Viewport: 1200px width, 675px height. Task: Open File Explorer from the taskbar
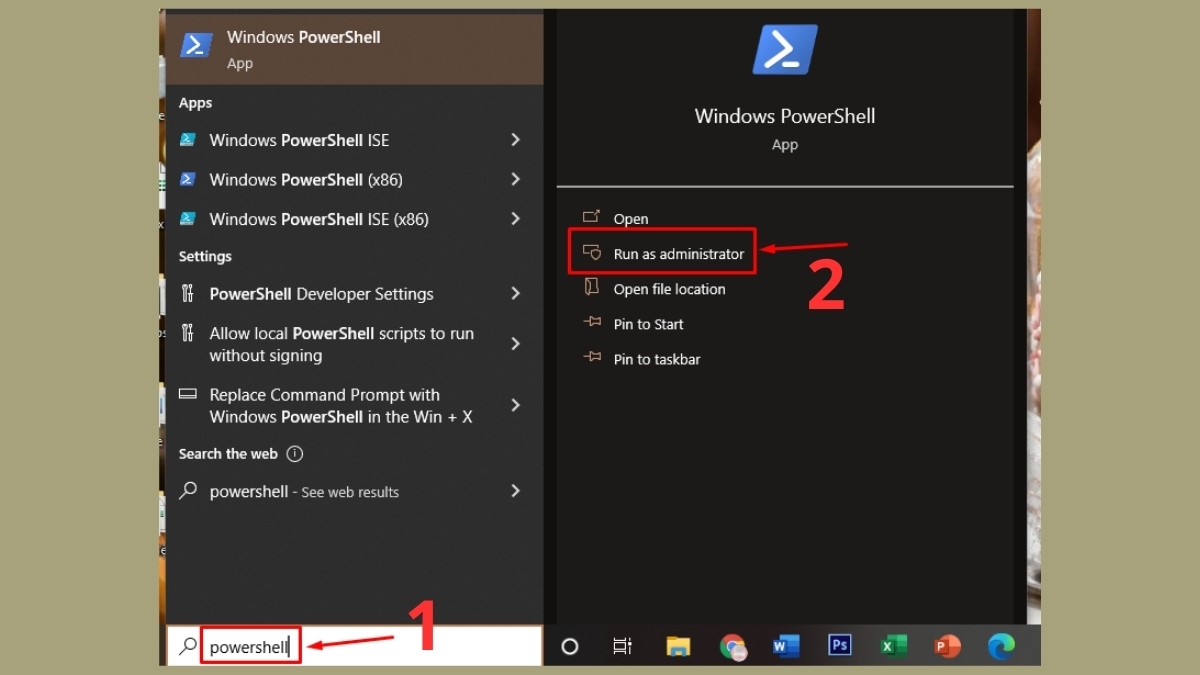click(678, 646)
